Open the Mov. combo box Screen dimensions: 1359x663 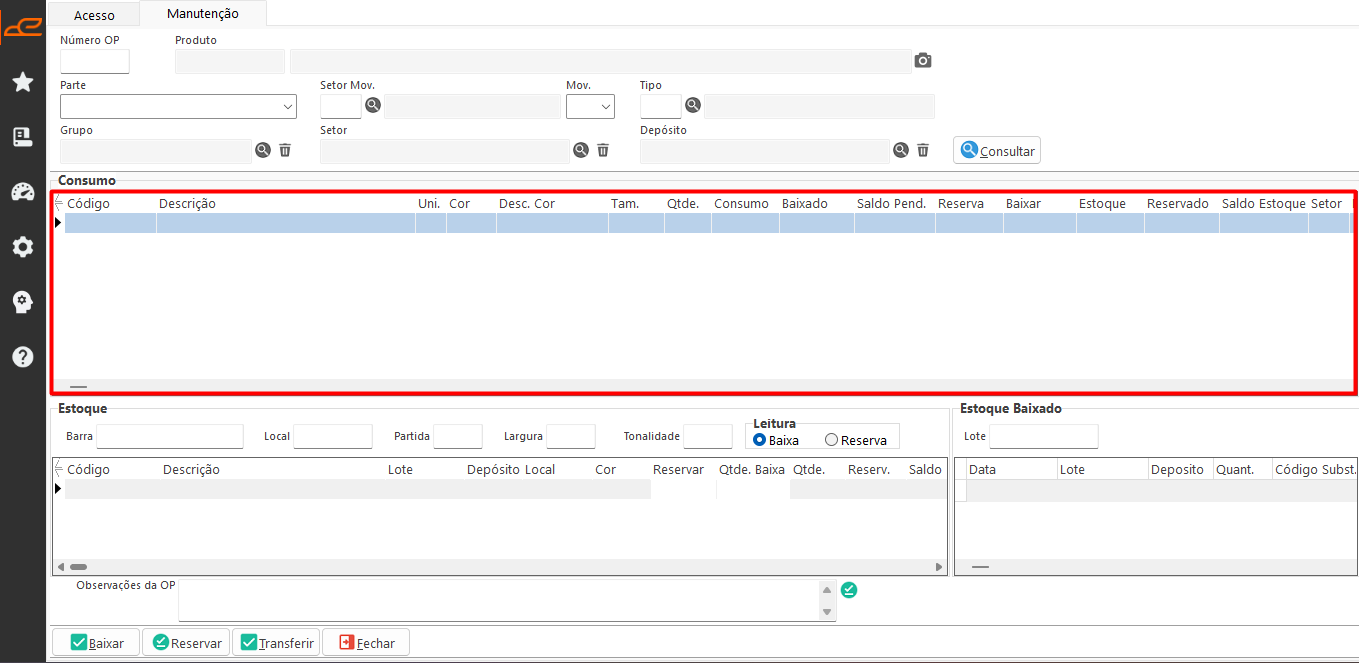coord(590,106)
